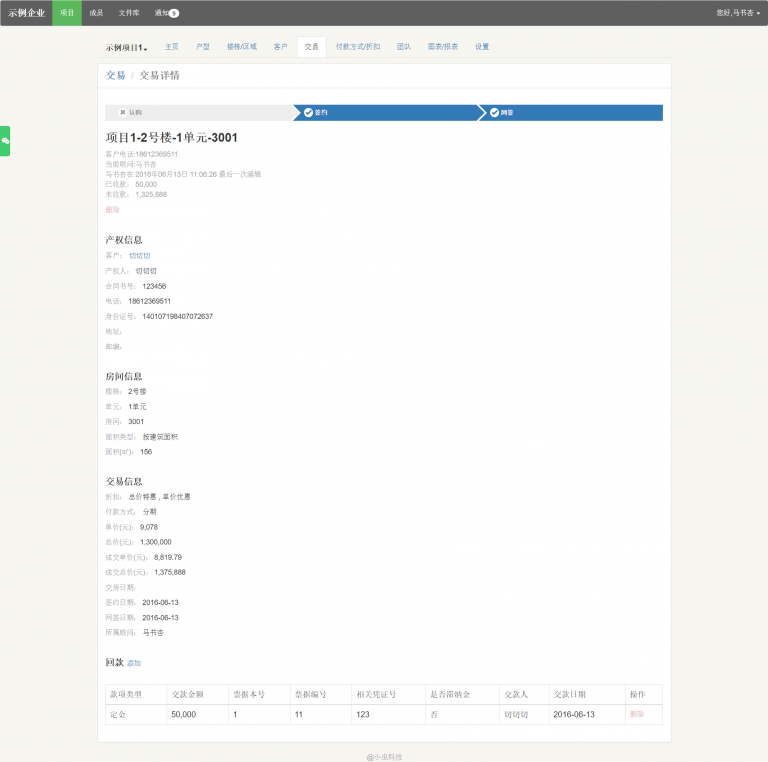Click the 示例企业 brand logo
The height and width of the screenshot is (762, 768).
27,13
